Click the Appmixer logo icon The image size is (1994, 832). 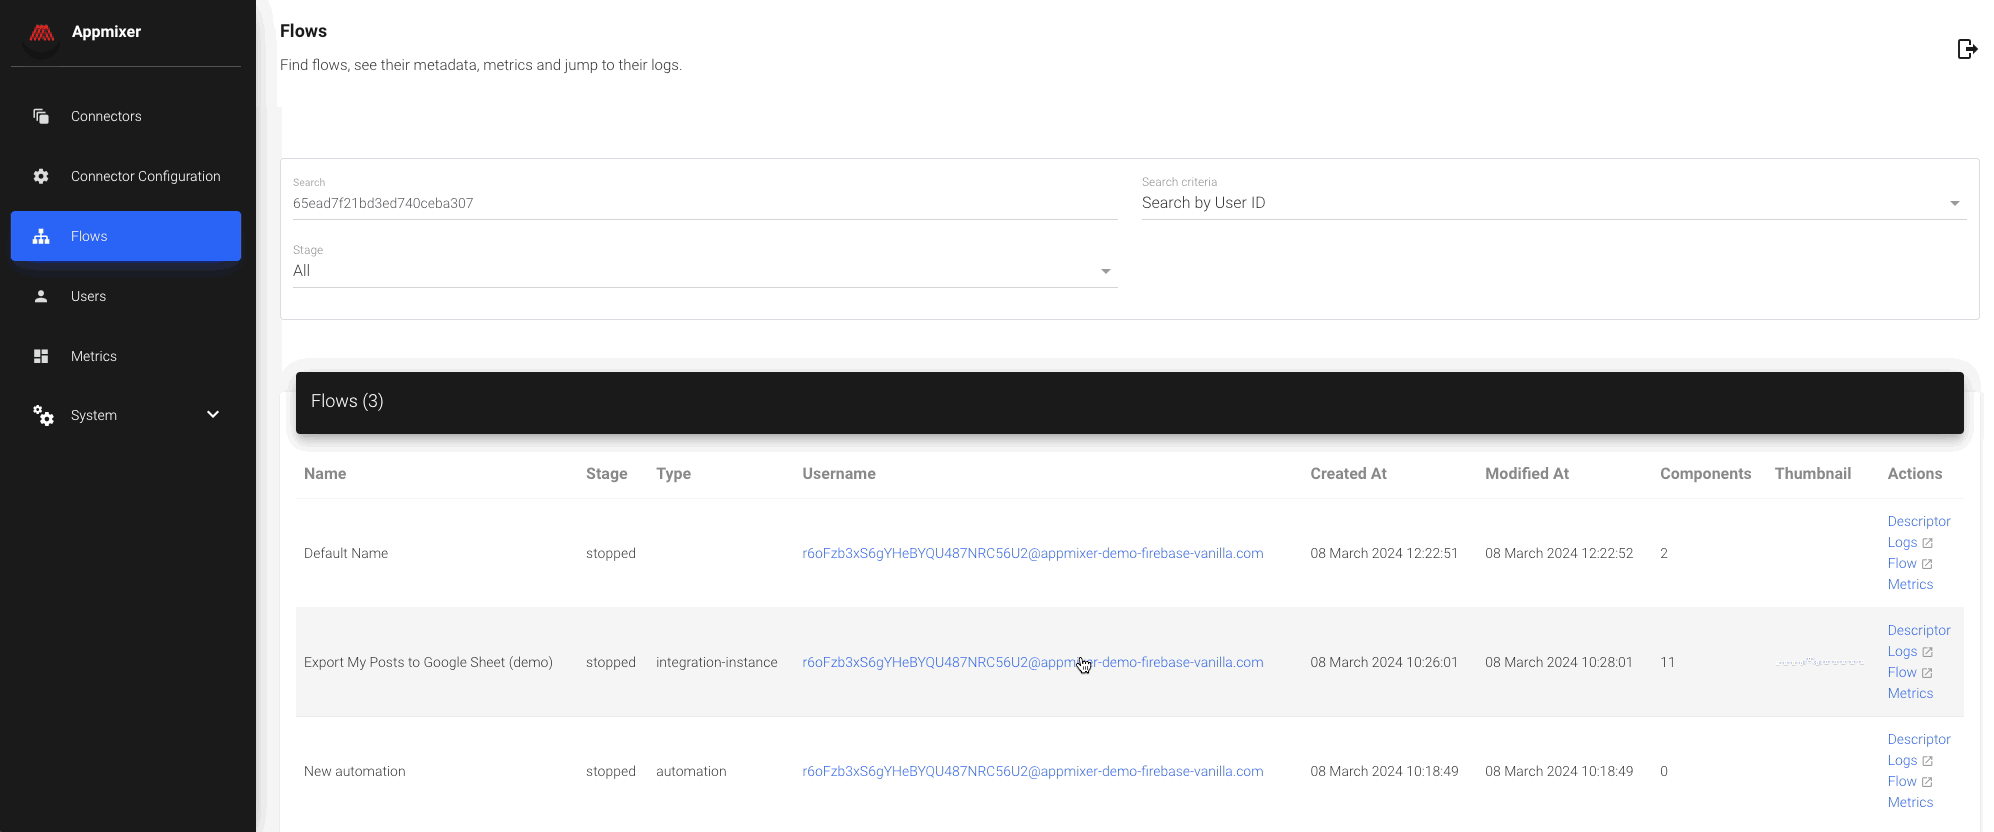click(41, 33)
